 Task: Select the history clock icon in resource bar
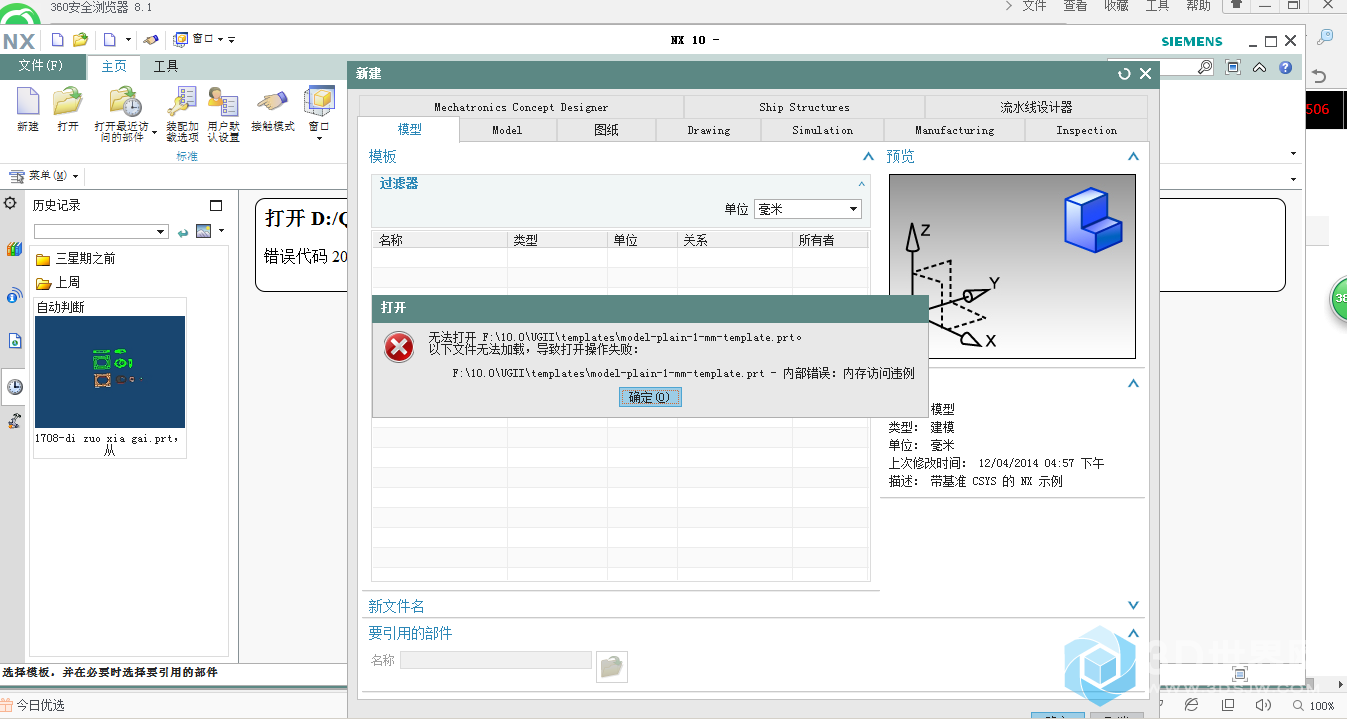tap(14, 387)
